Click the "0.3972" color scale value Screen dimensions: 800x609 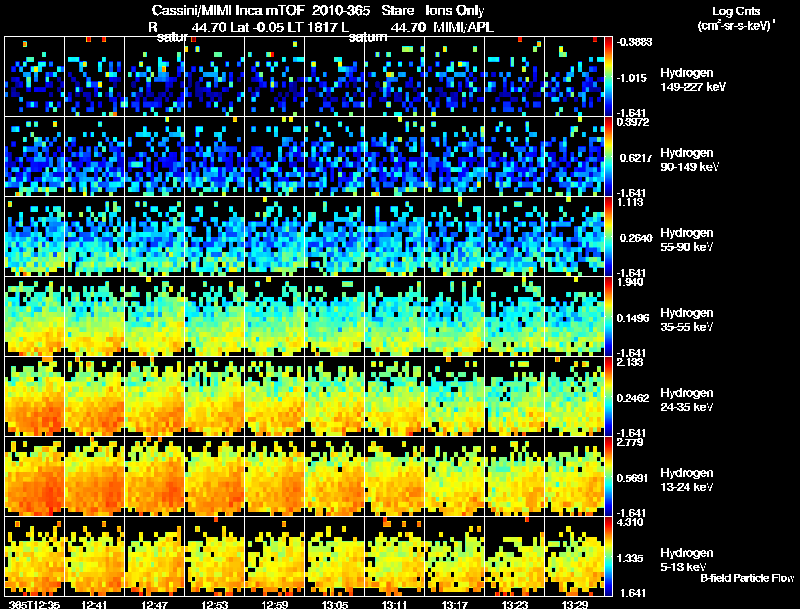click(633, 122)
